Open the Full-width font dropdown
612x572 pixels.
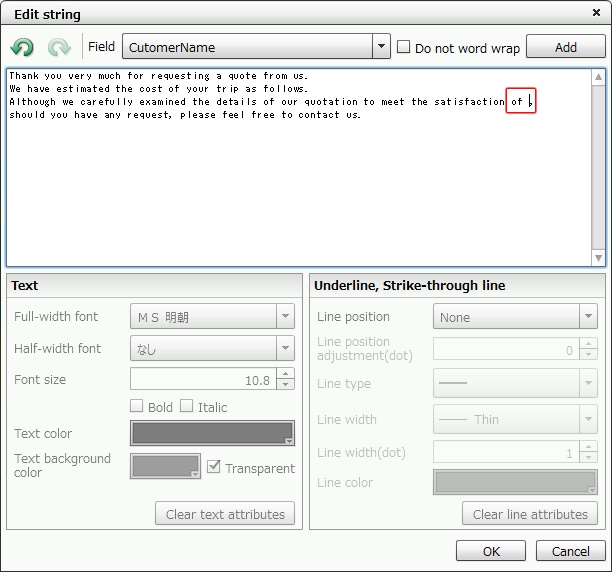point(212,316)
